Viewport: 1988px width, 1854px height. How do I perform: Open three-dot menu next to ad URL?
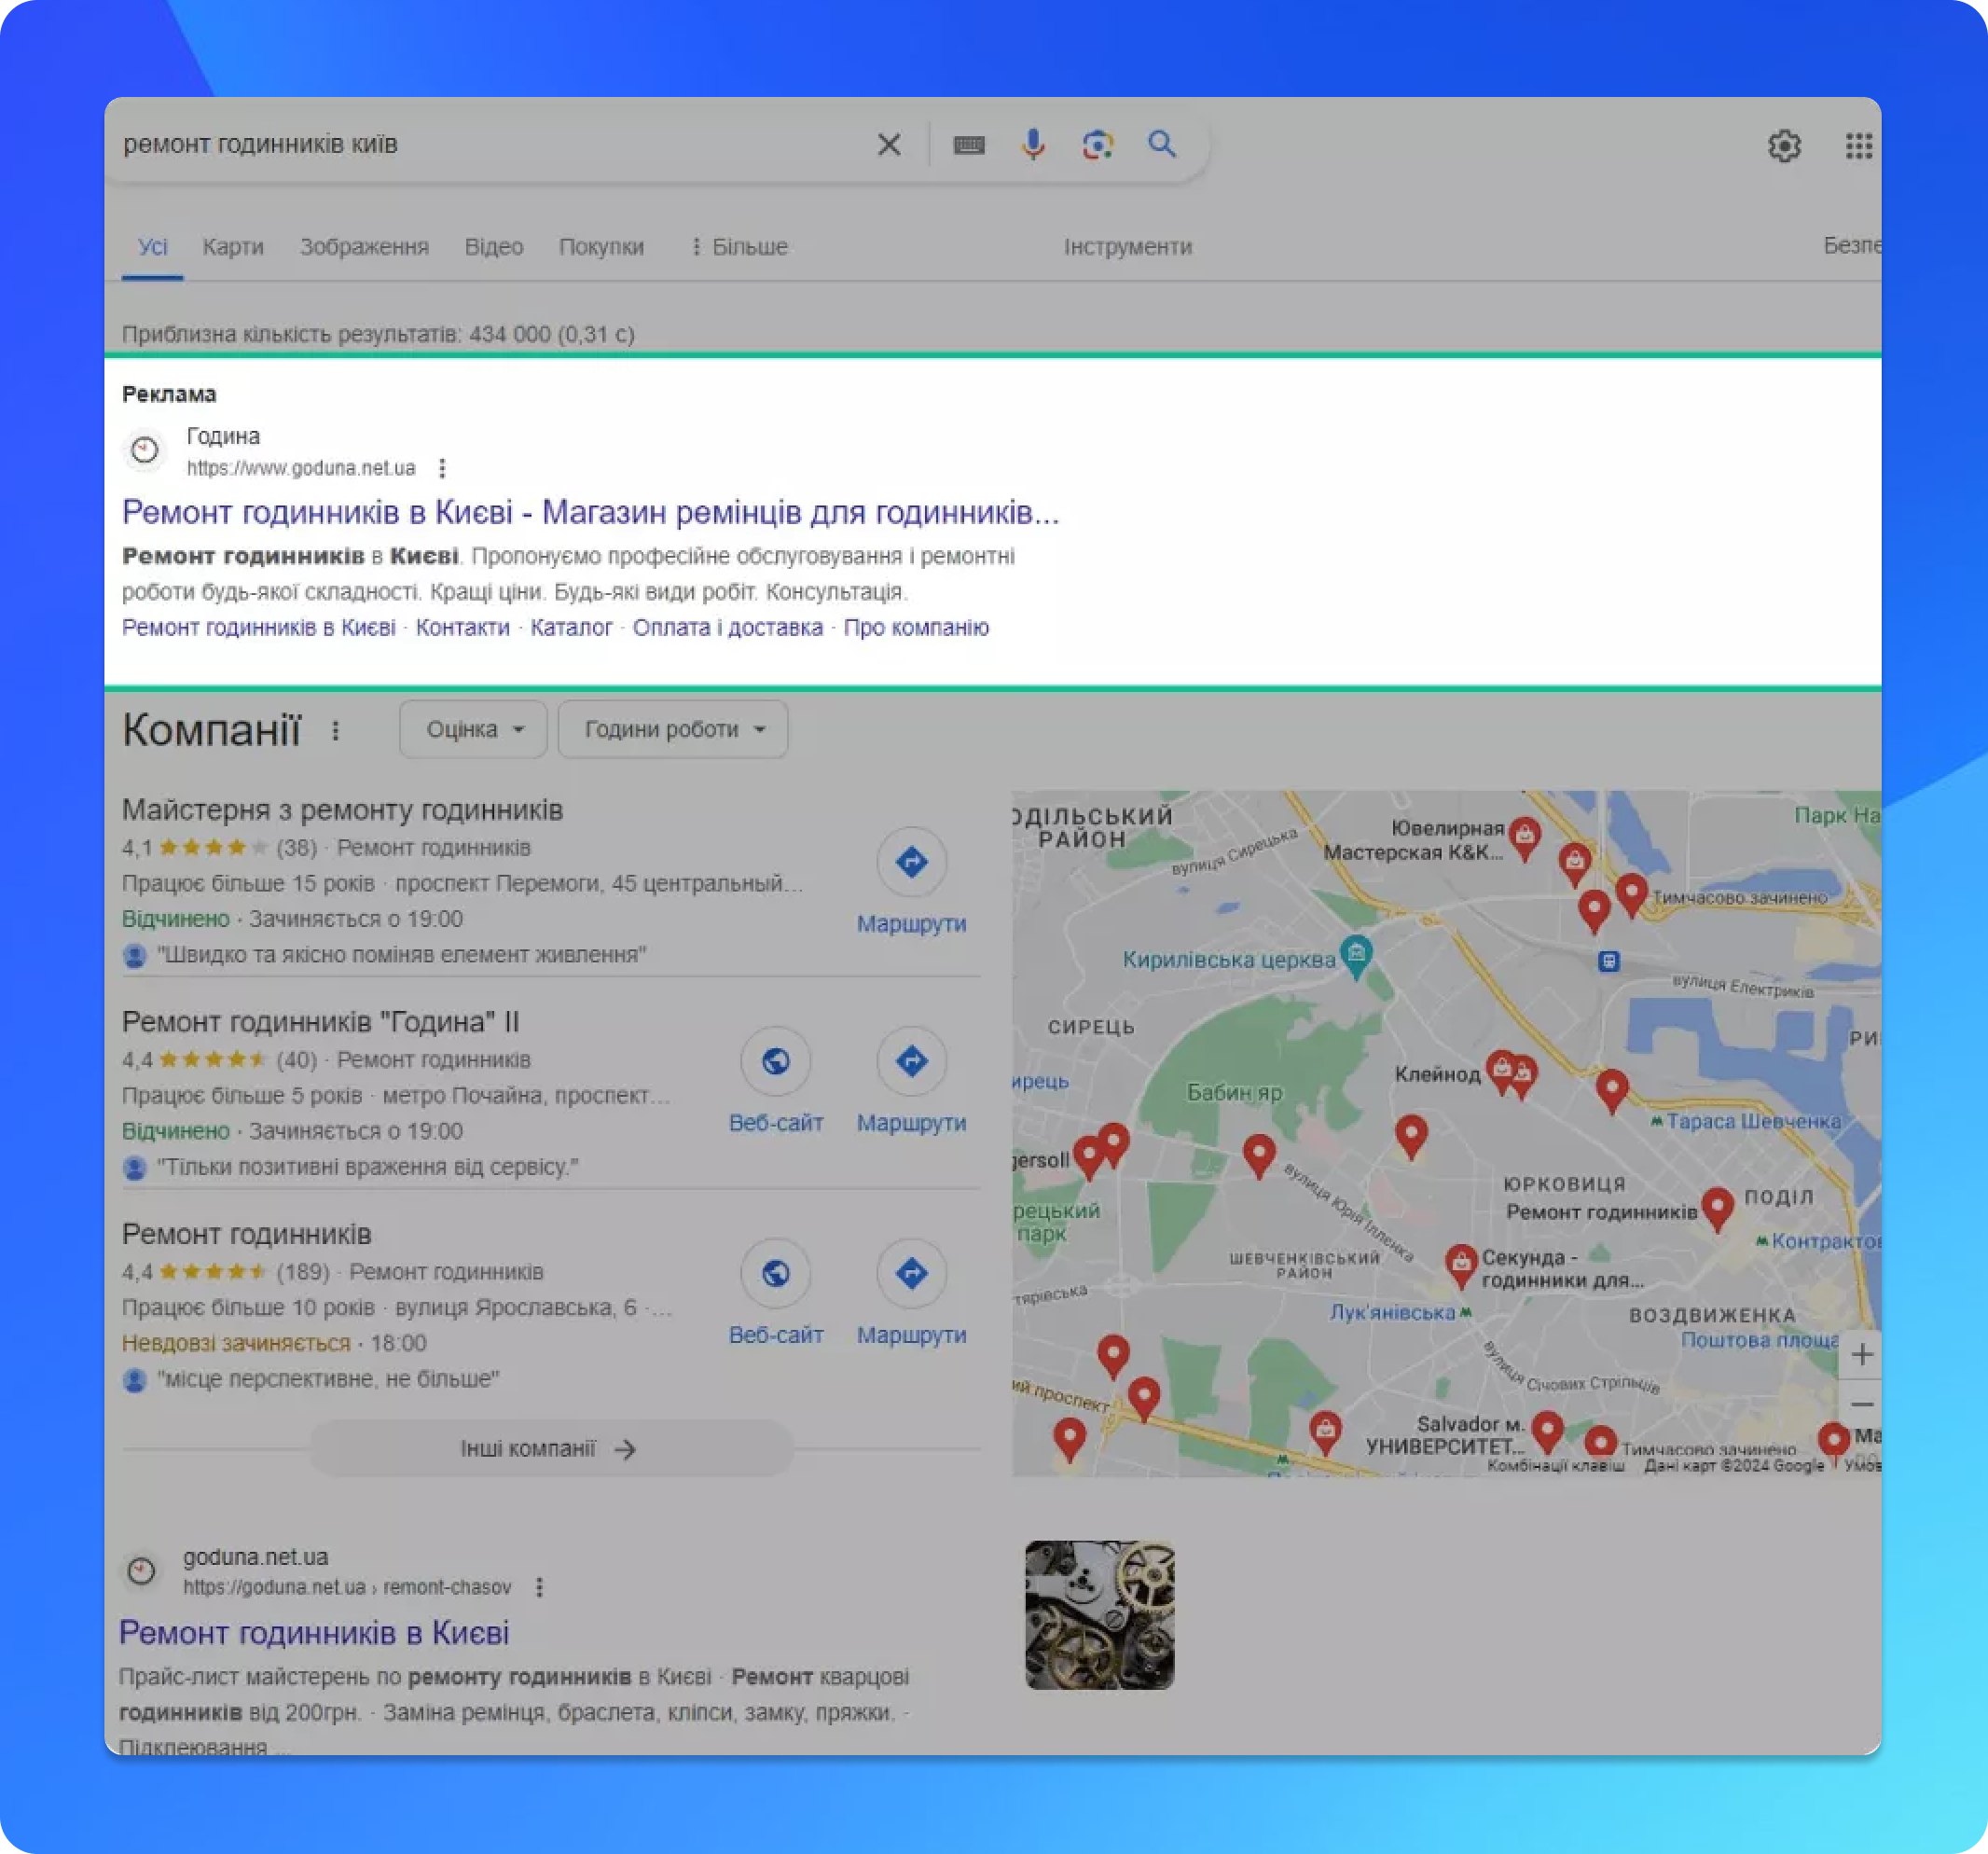(x=442, y=468)
